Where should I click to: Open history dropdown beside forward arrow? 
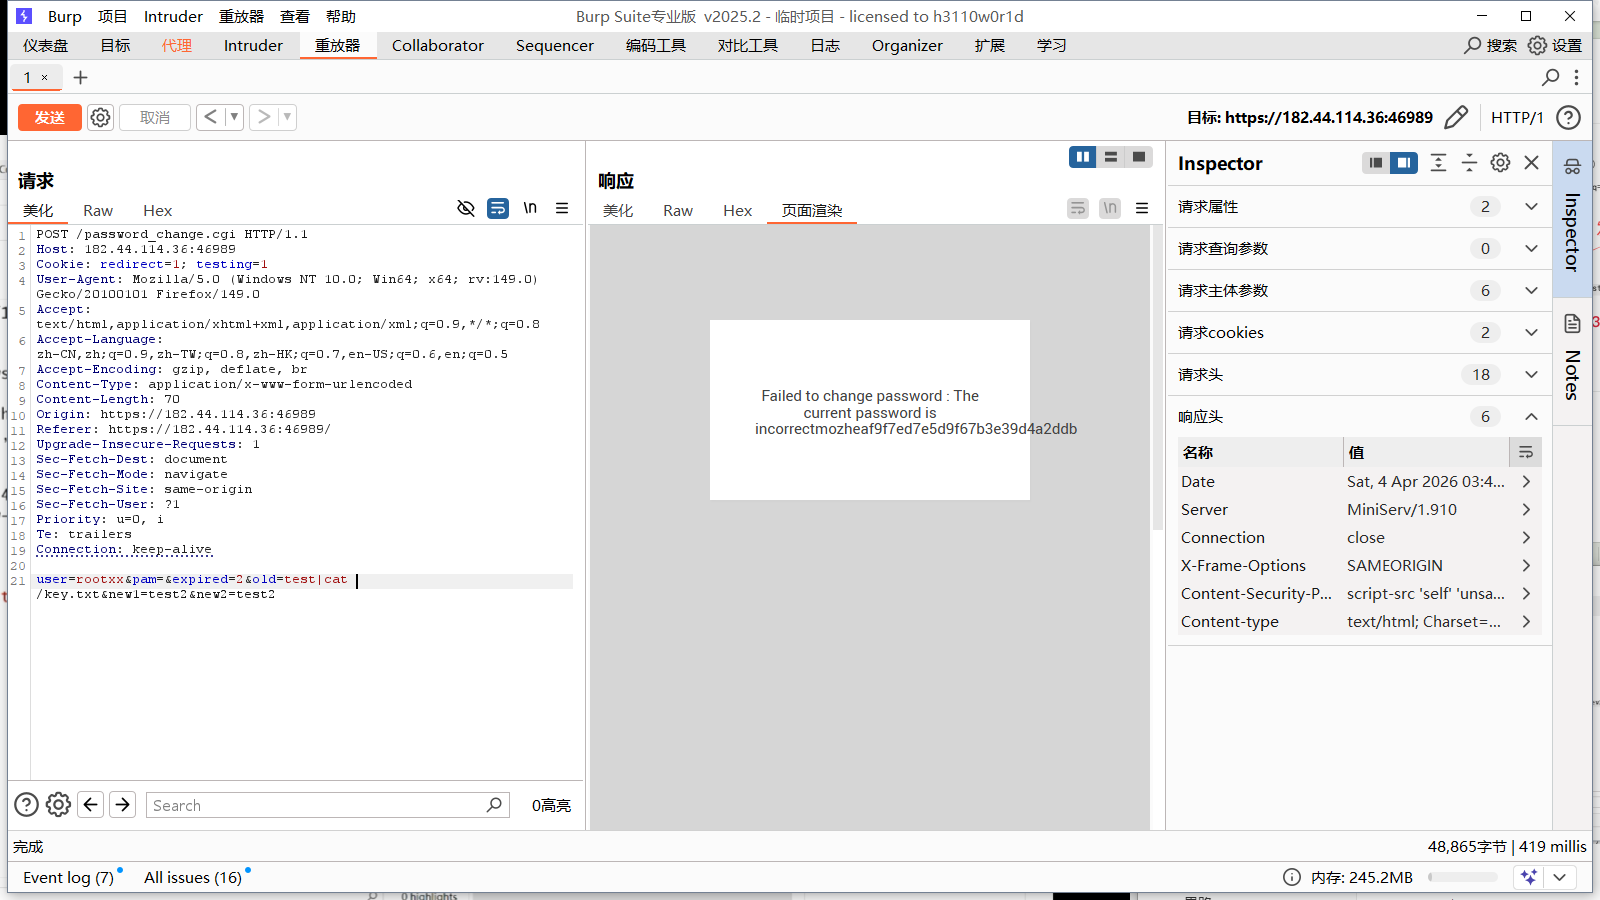[287, 117]
